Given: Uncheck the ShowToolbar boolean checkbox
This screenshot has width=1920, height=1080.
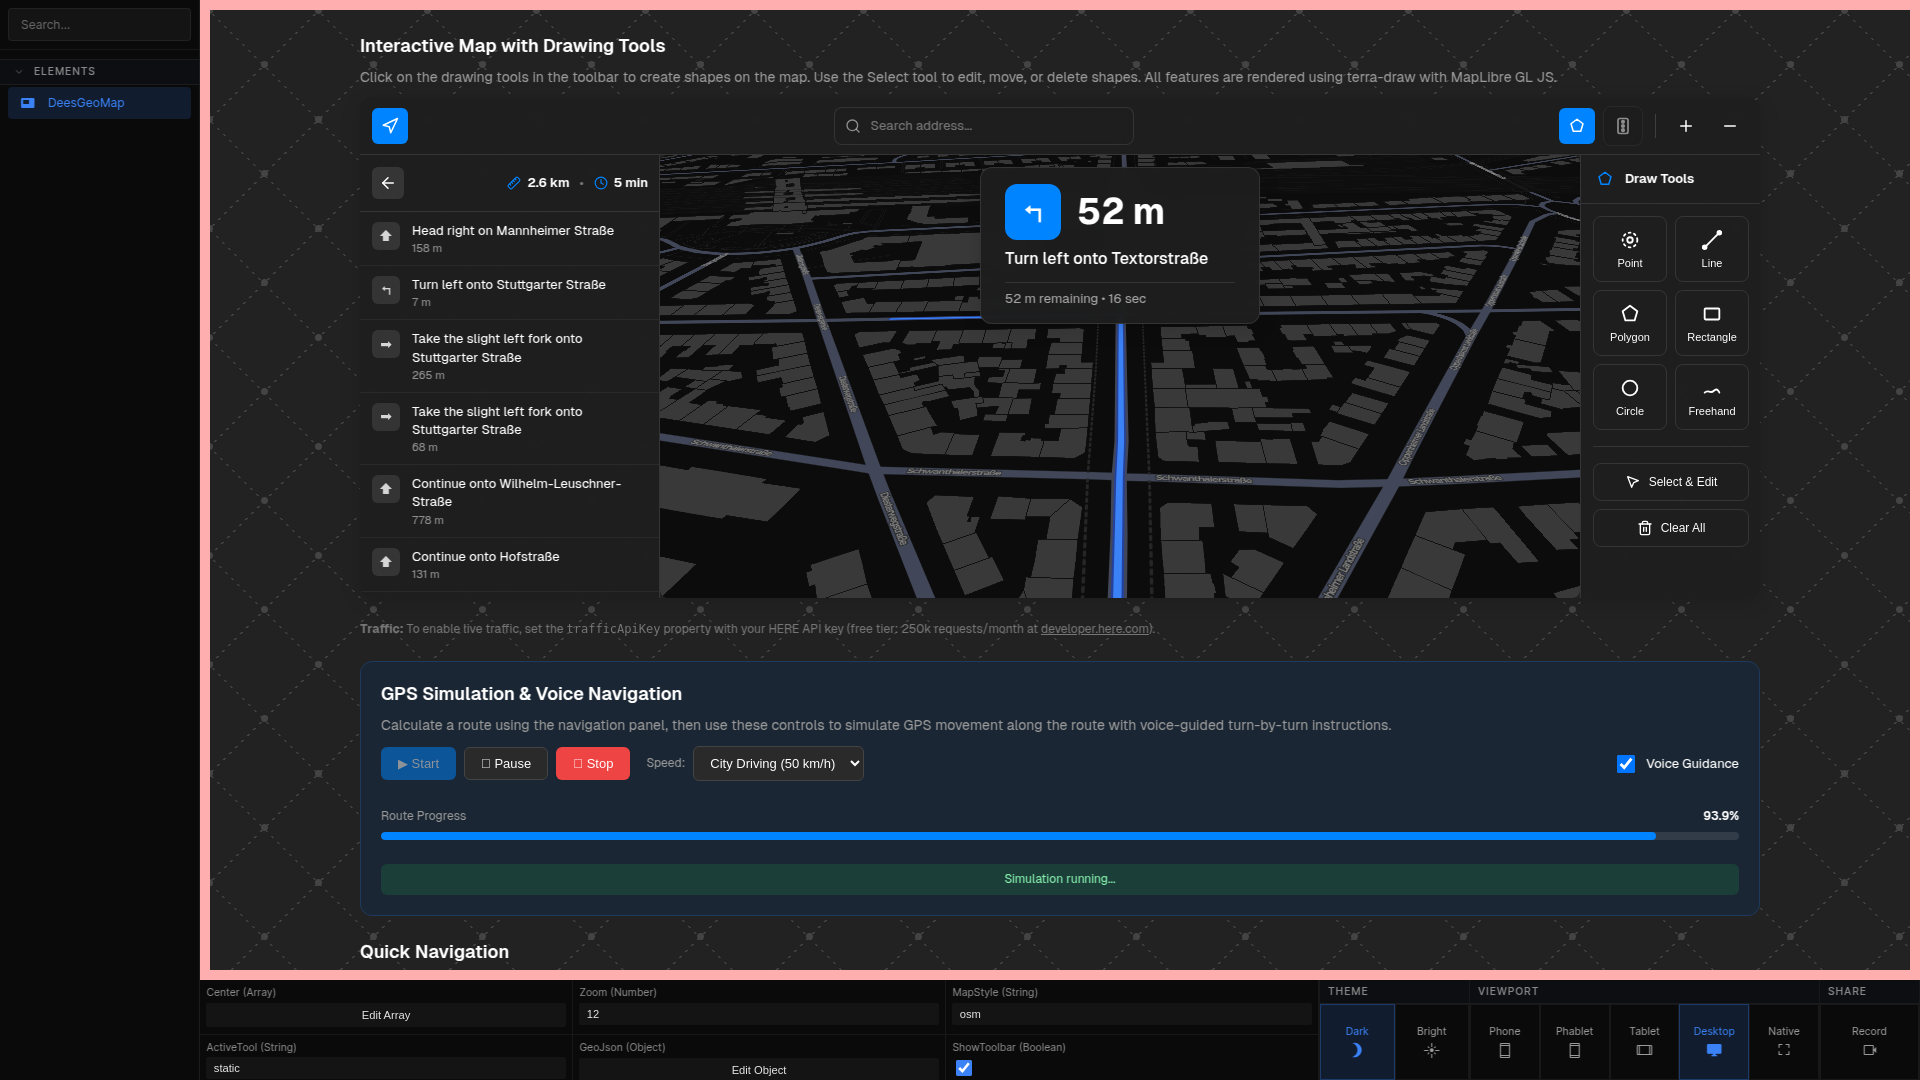Looking at the screenshot, I should click(x=964, y=1068).
